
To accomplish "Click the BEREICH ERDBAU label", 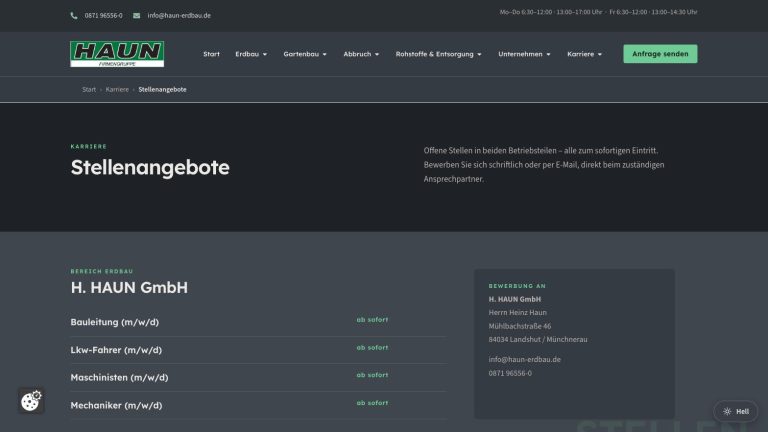I will [x=102, y=271].
